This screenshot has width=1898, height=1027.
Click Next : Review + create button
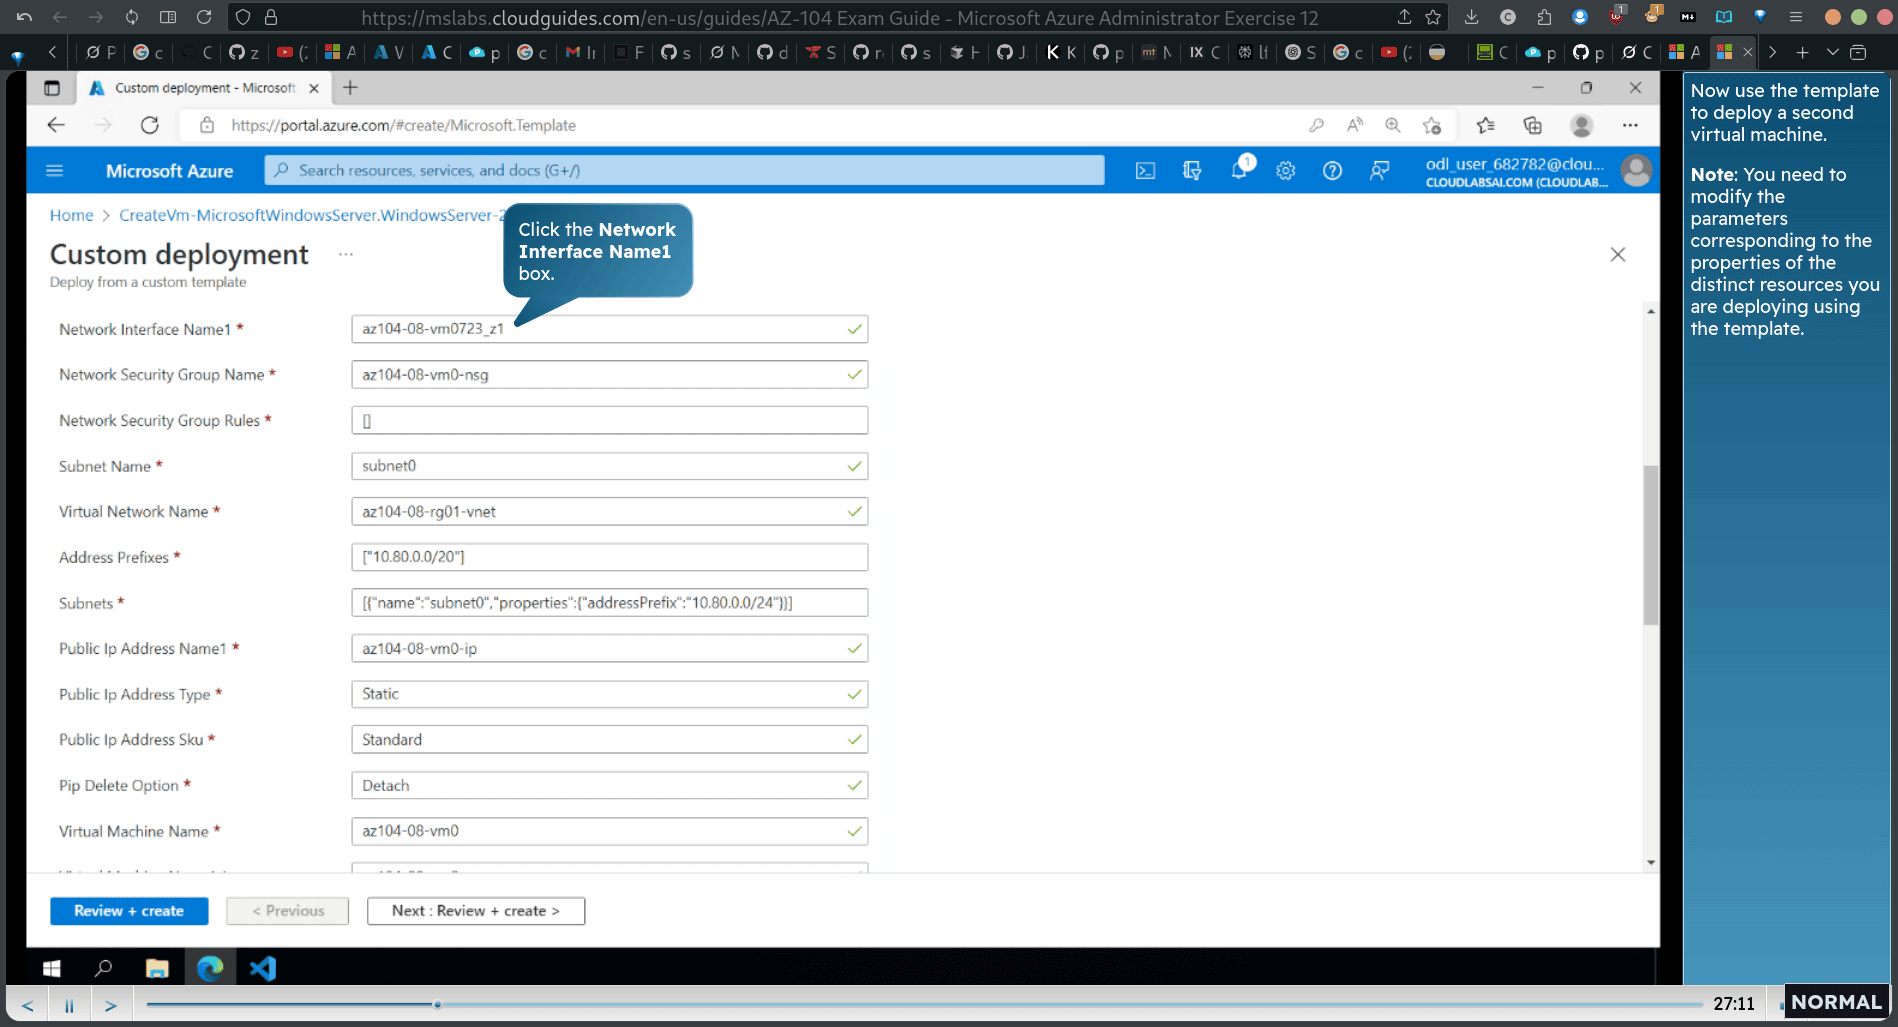pyautogui.click(x=476, y=911)
